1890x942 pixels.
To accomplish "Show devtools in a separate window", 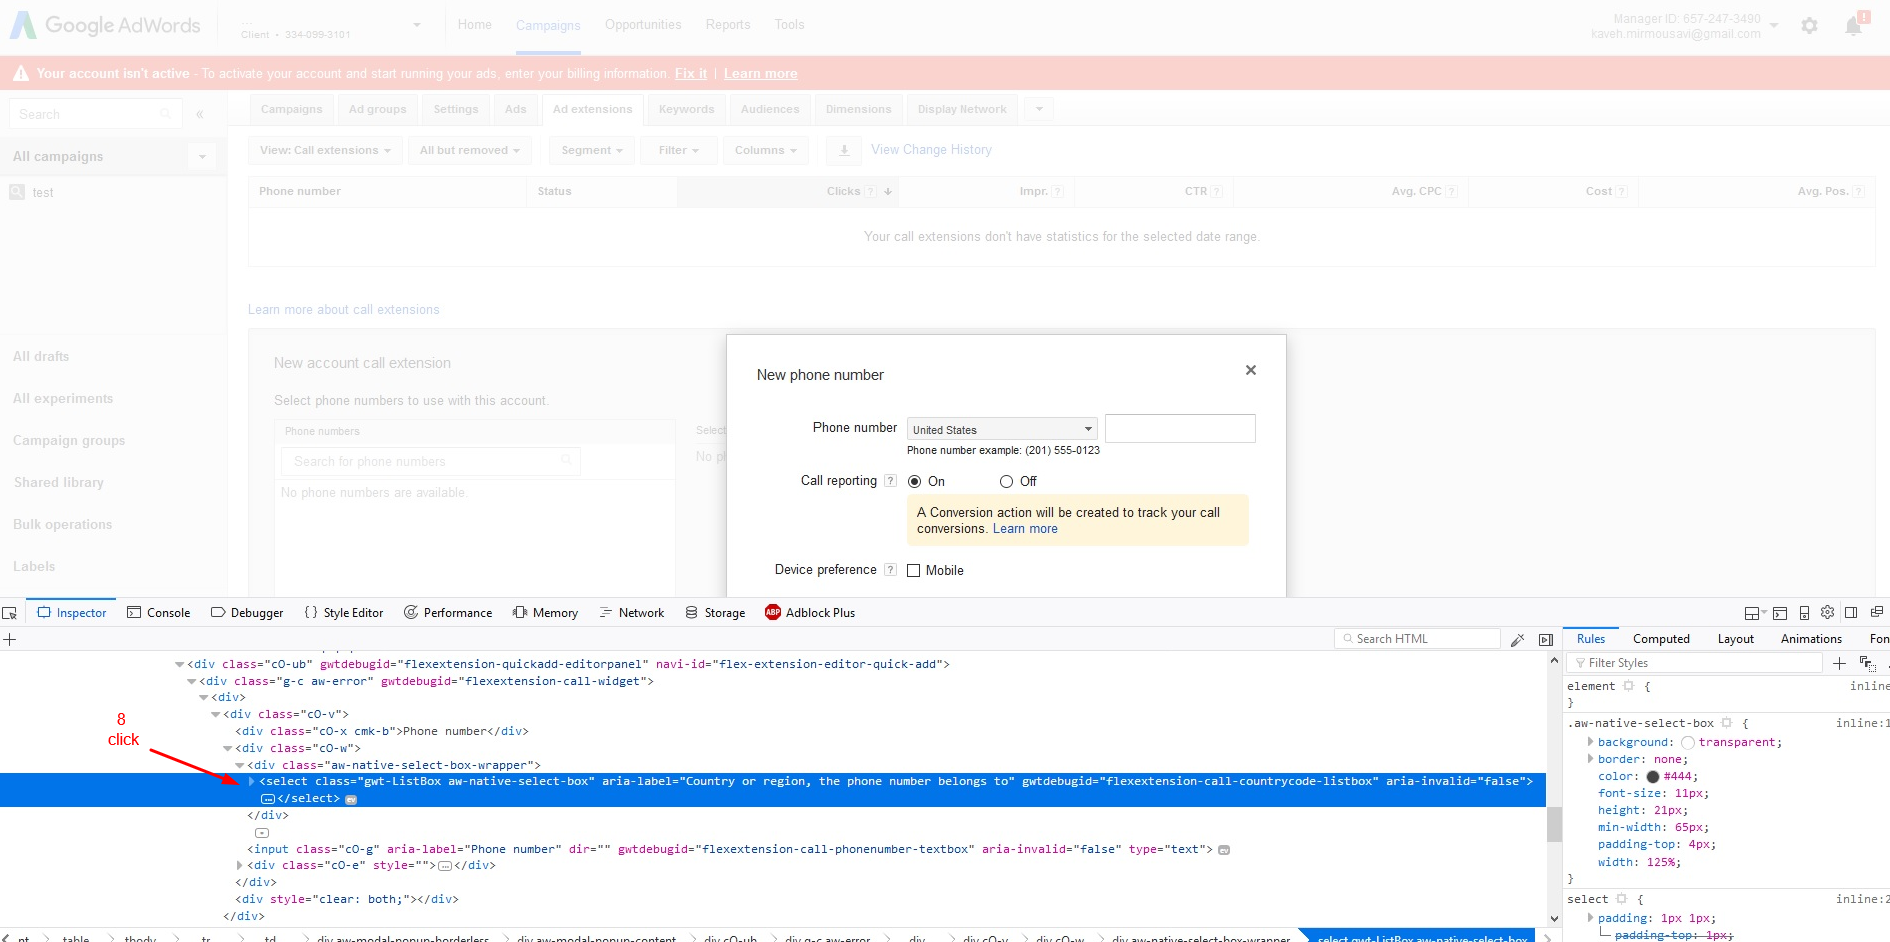I will click(1877, 612).
